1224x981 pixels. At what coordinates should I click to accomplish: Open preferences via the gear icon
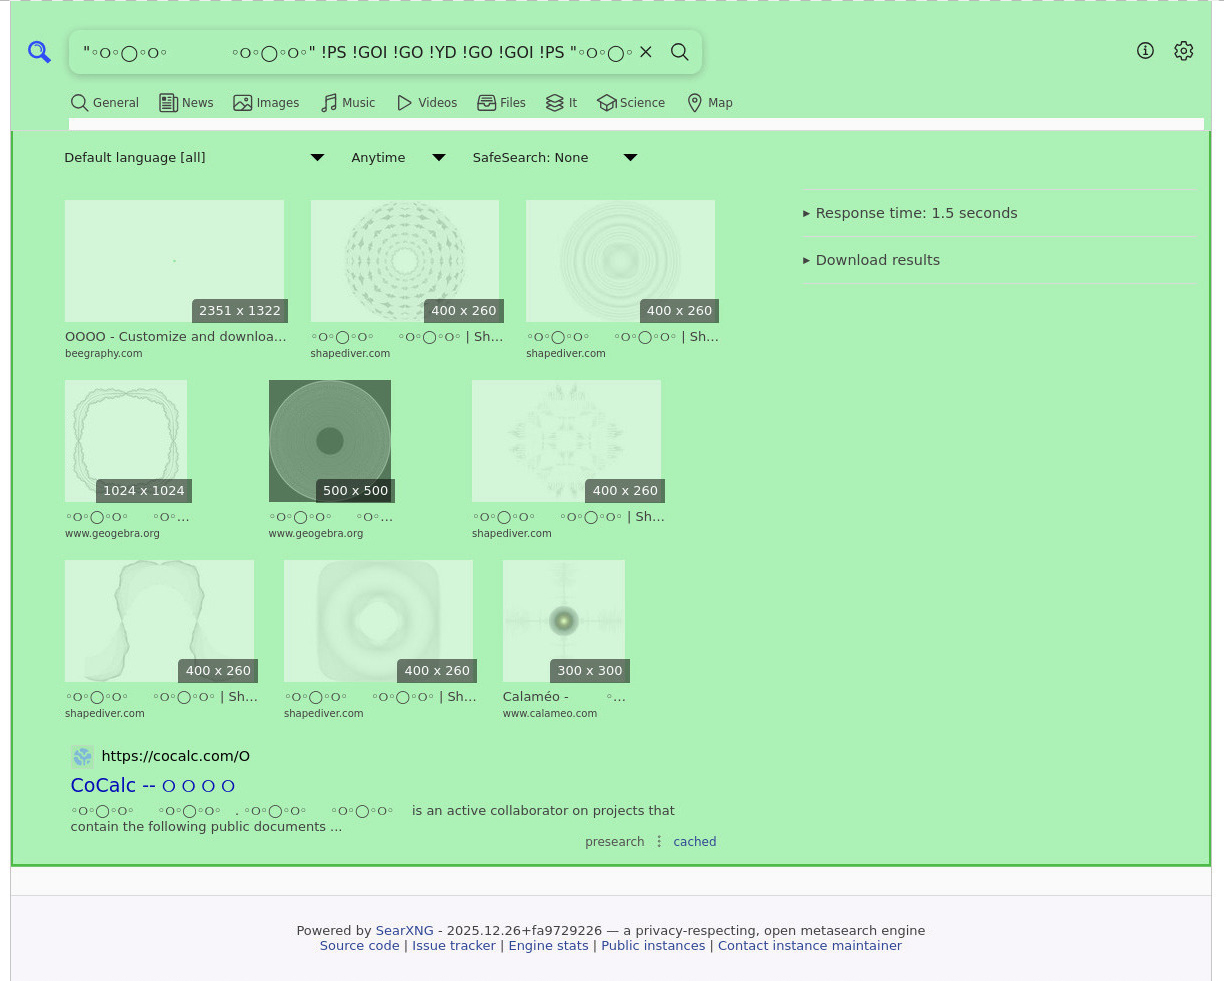point(1184,51)
